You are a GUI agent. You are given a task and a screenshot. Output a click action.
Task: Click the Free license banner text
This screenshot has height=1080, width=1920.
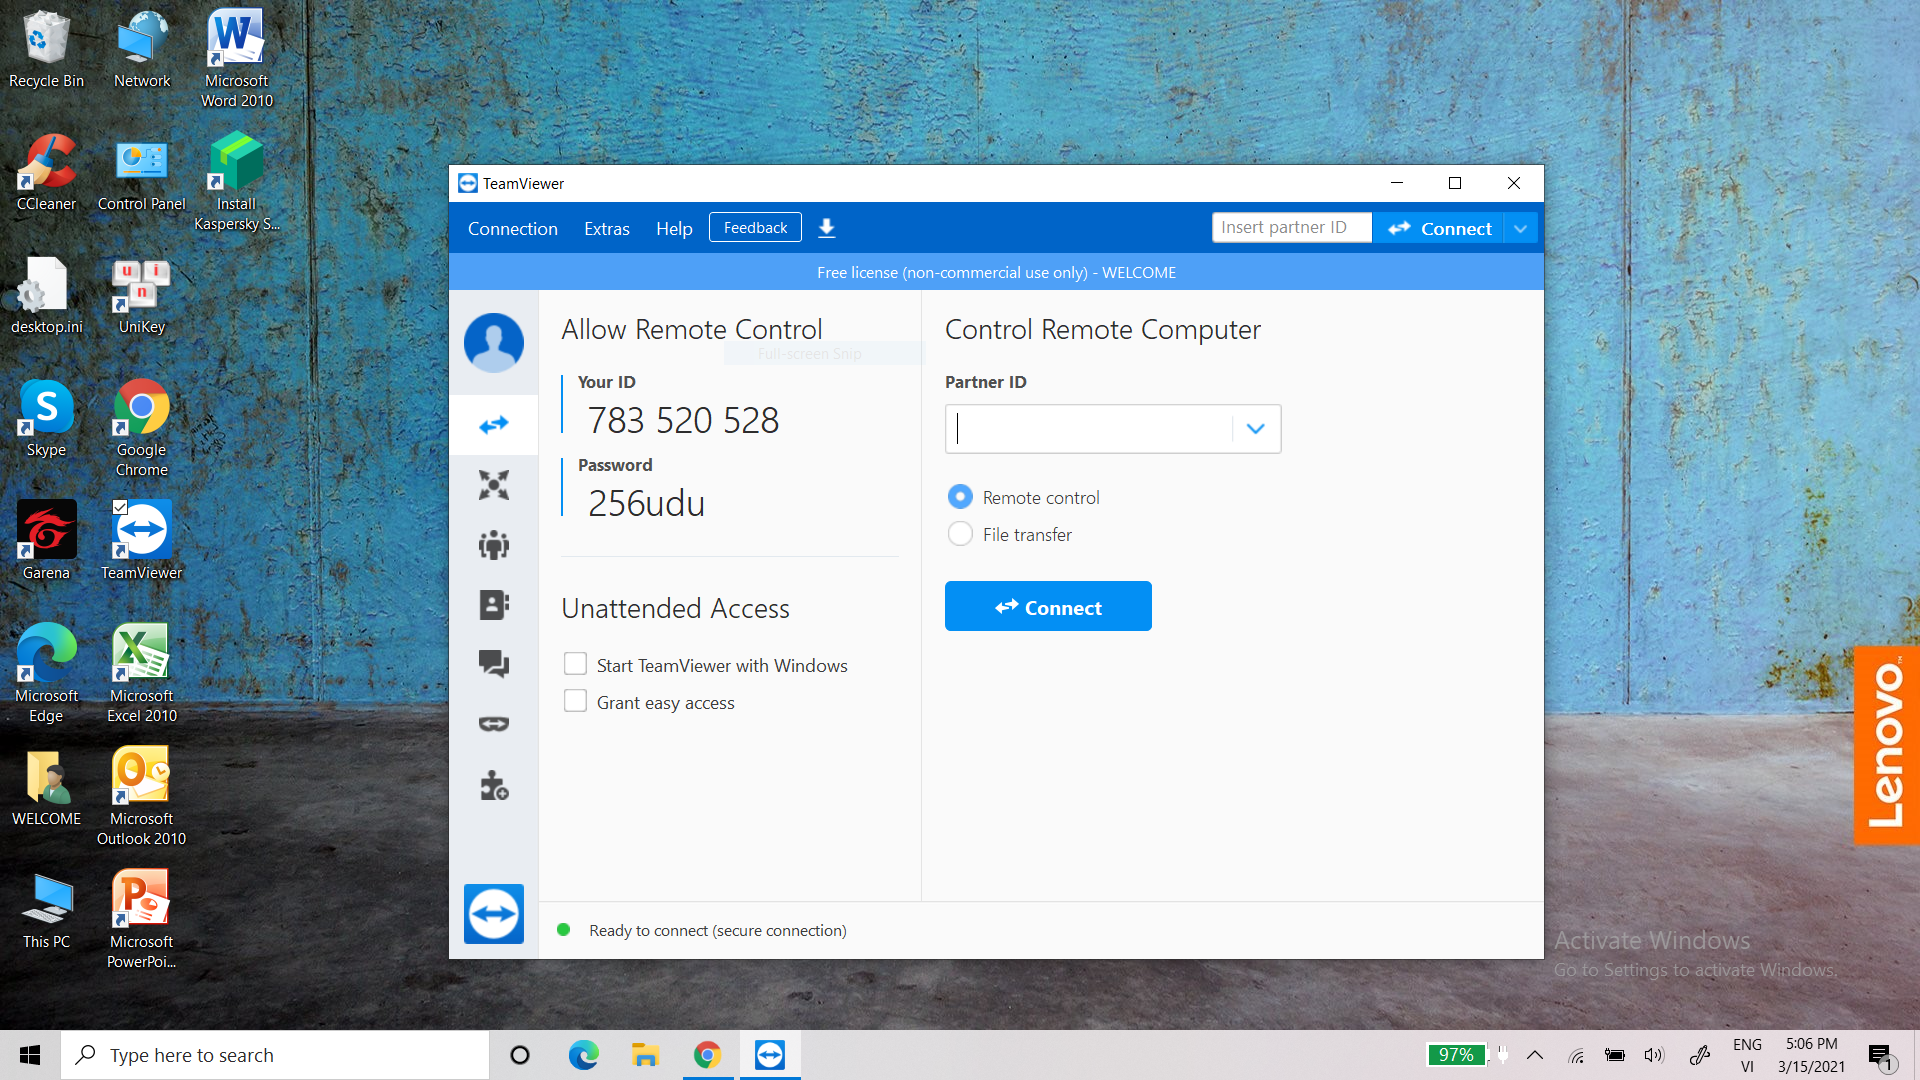[x=996, y=273]
